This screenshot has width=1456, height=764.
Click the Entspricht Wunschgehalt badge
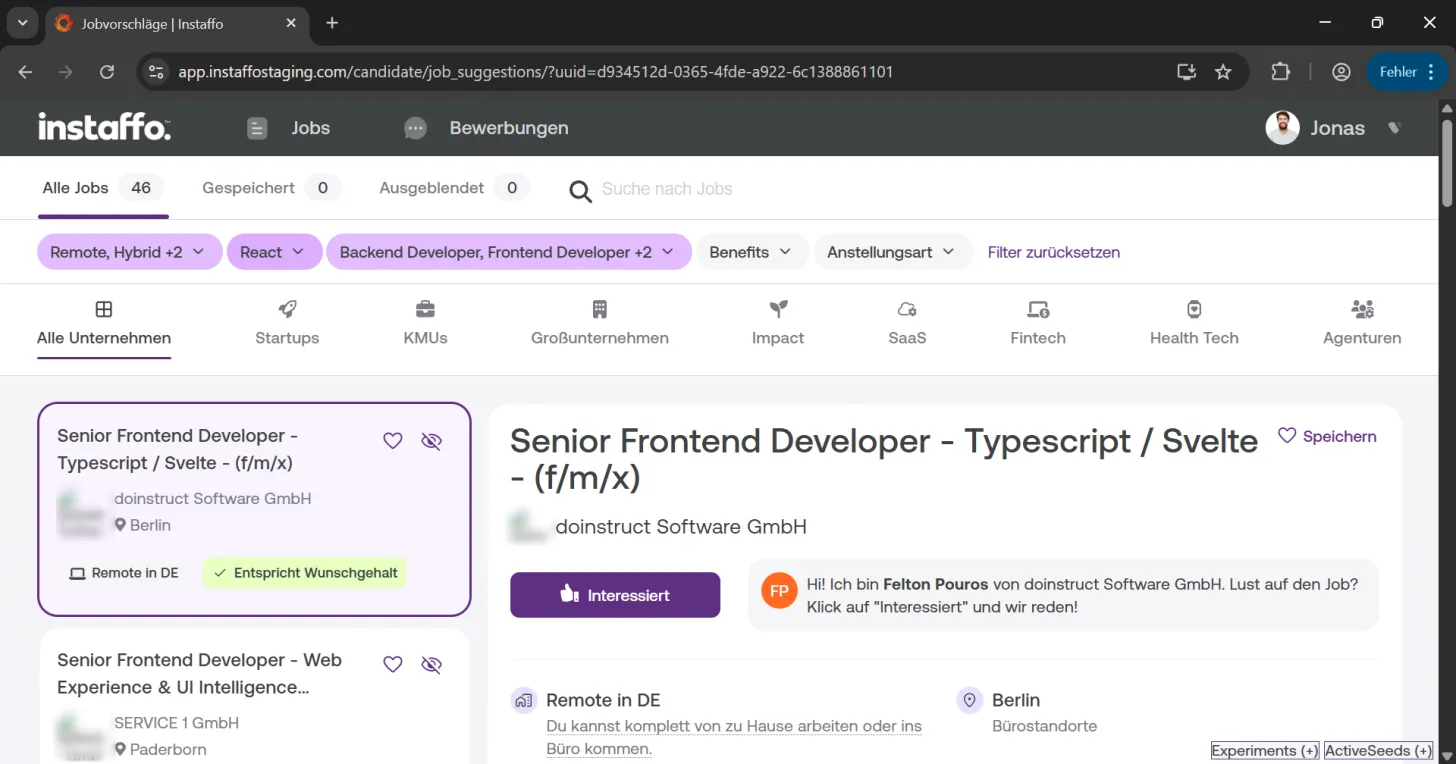304,573
